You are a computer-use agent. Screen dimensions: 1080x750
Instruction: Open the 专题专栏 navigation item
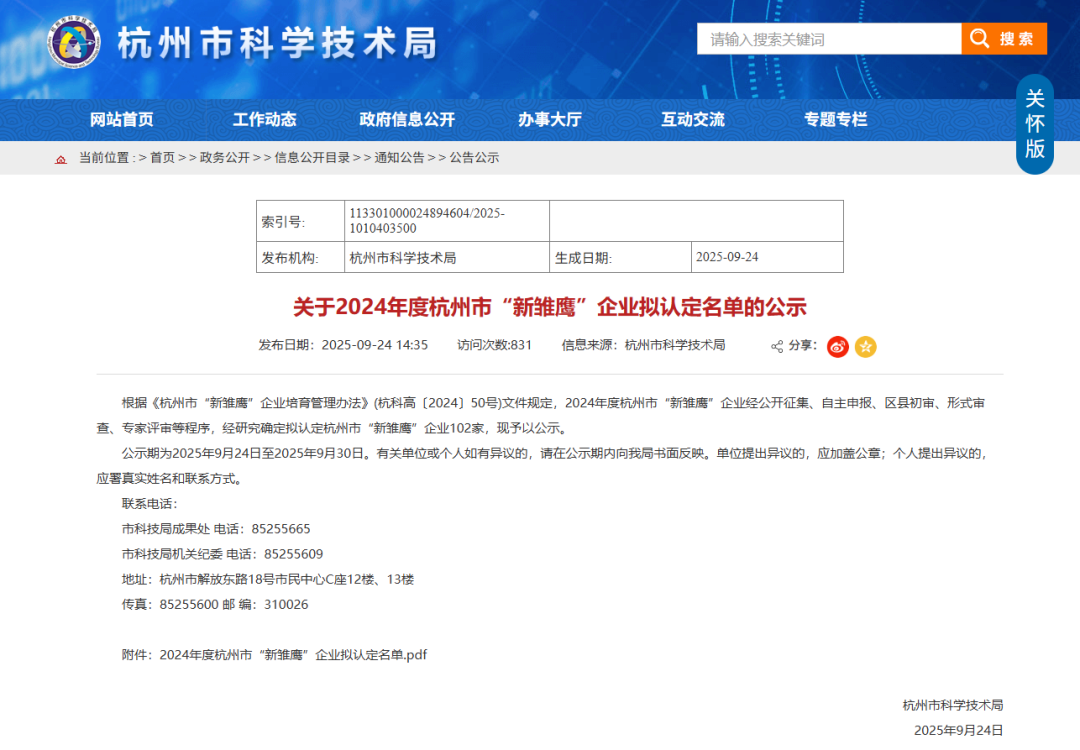(836, 119)
